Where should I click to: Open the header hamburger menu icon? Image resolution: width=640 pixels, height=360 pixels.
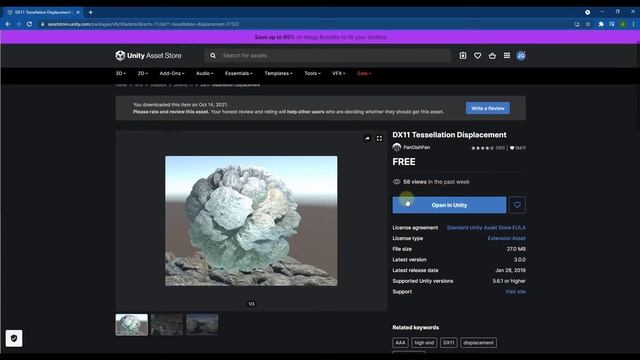pyautogui.click(x=507, y=56)
